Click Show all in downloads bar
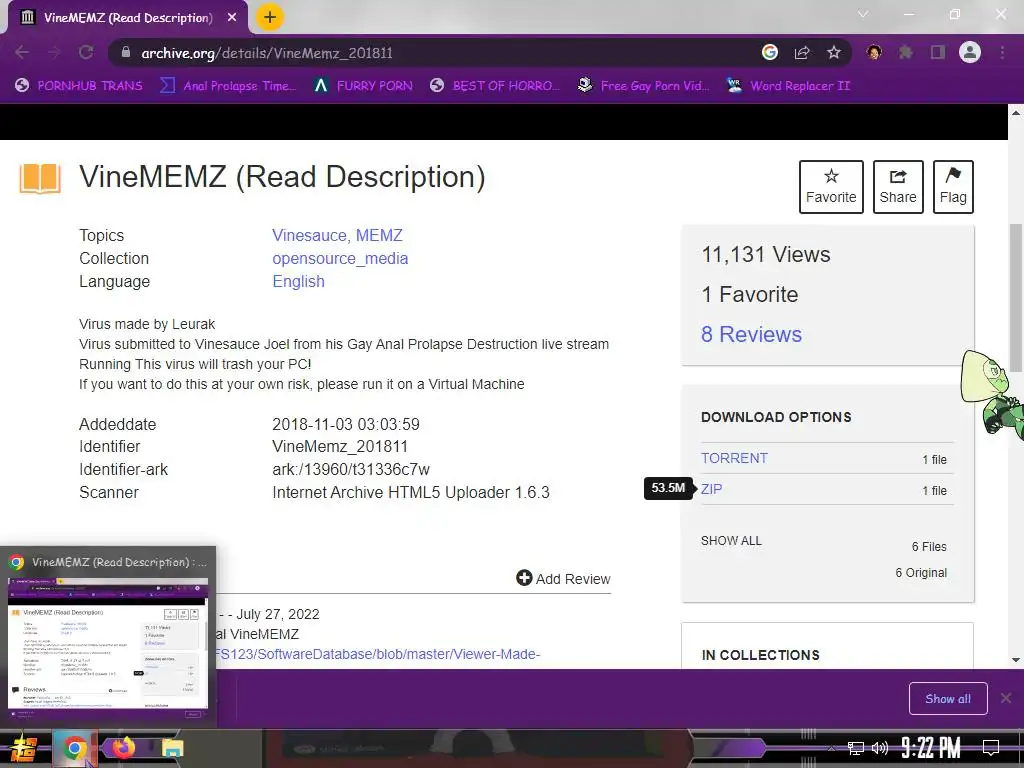 coord(948,699)
